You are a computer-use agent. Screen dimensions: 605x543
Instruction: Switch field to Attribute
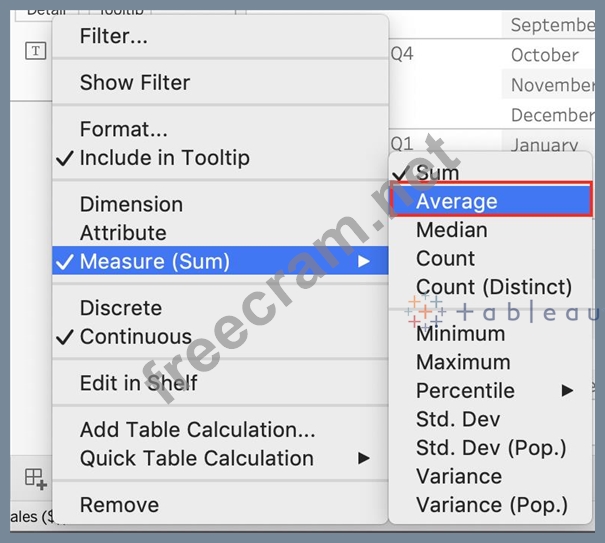coord(123,233)
